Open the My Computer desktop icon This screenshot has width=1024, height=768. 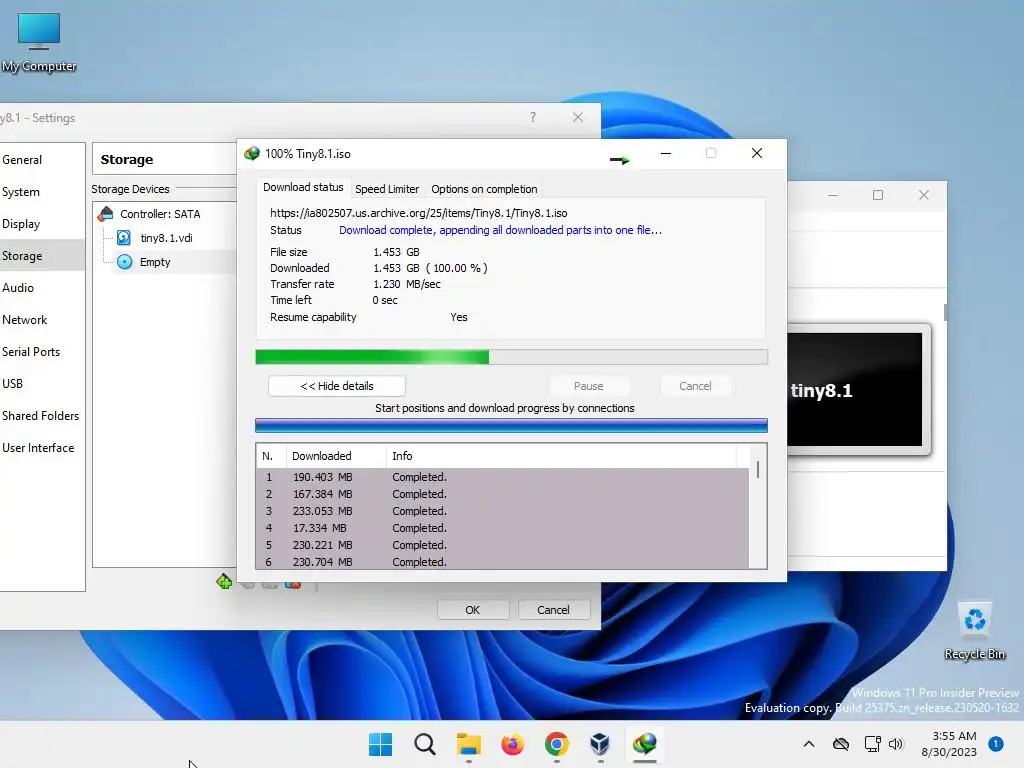coord(39,41)
